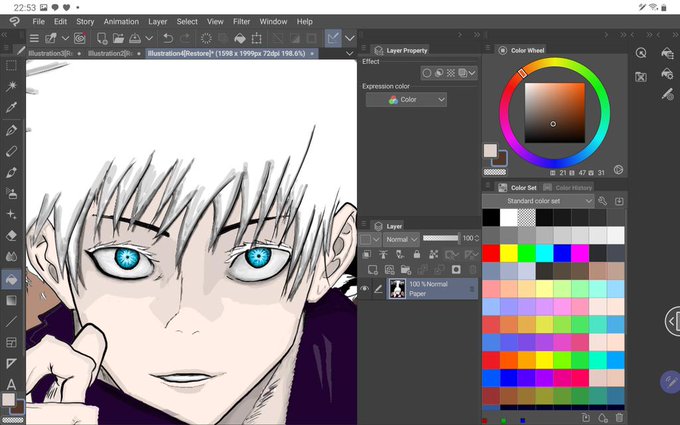Open the Filter menu
The height and width of the screenshot is (425, 680).
[241, 21]
